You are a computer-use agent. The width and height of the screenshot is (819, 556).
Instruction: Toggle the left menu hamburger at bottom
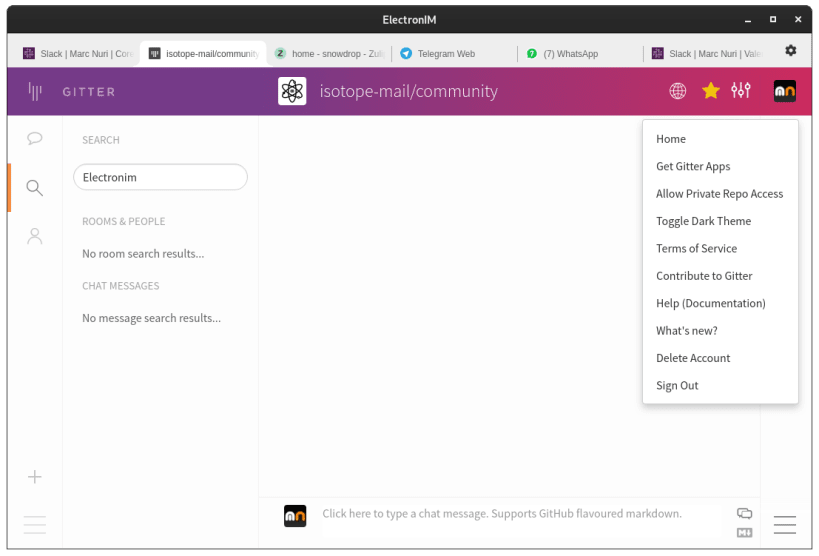point(34,525)
